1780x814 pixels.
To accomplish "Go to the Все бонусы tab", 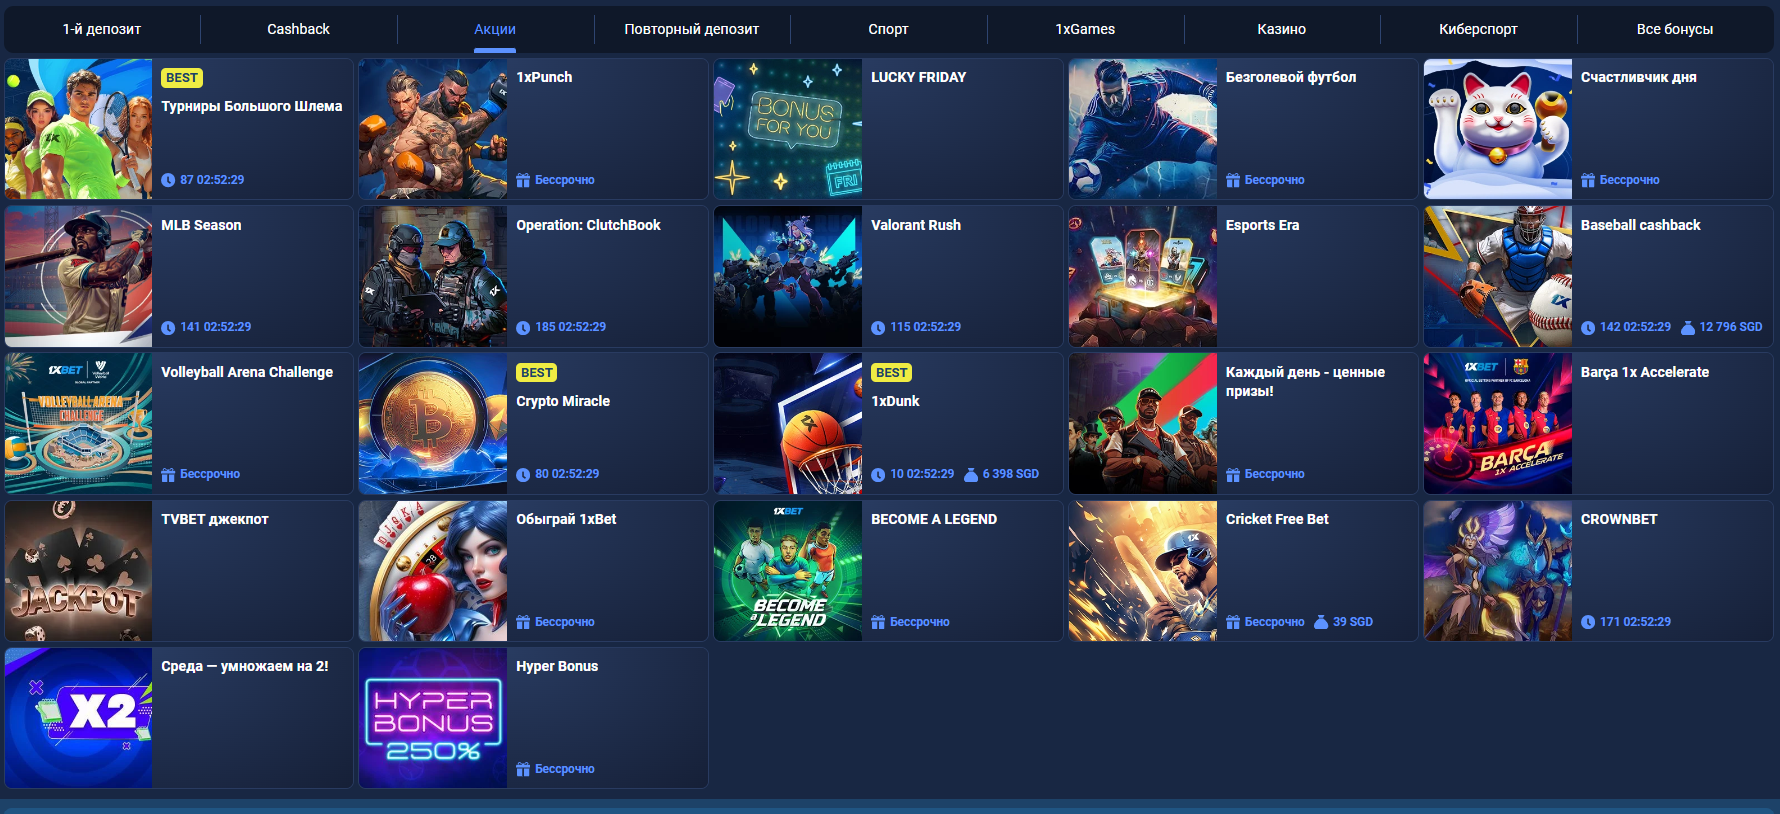I will [x=1674, y=29].
